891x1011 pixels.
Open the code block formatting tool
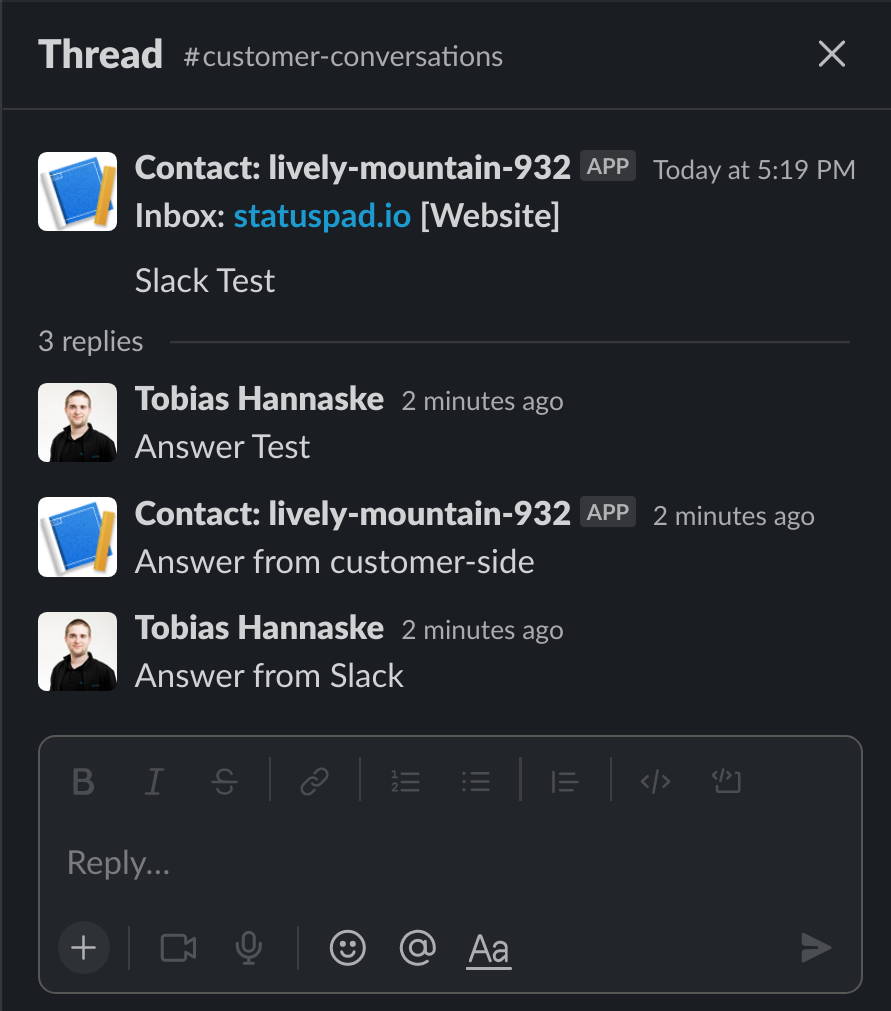click(726, 782)
